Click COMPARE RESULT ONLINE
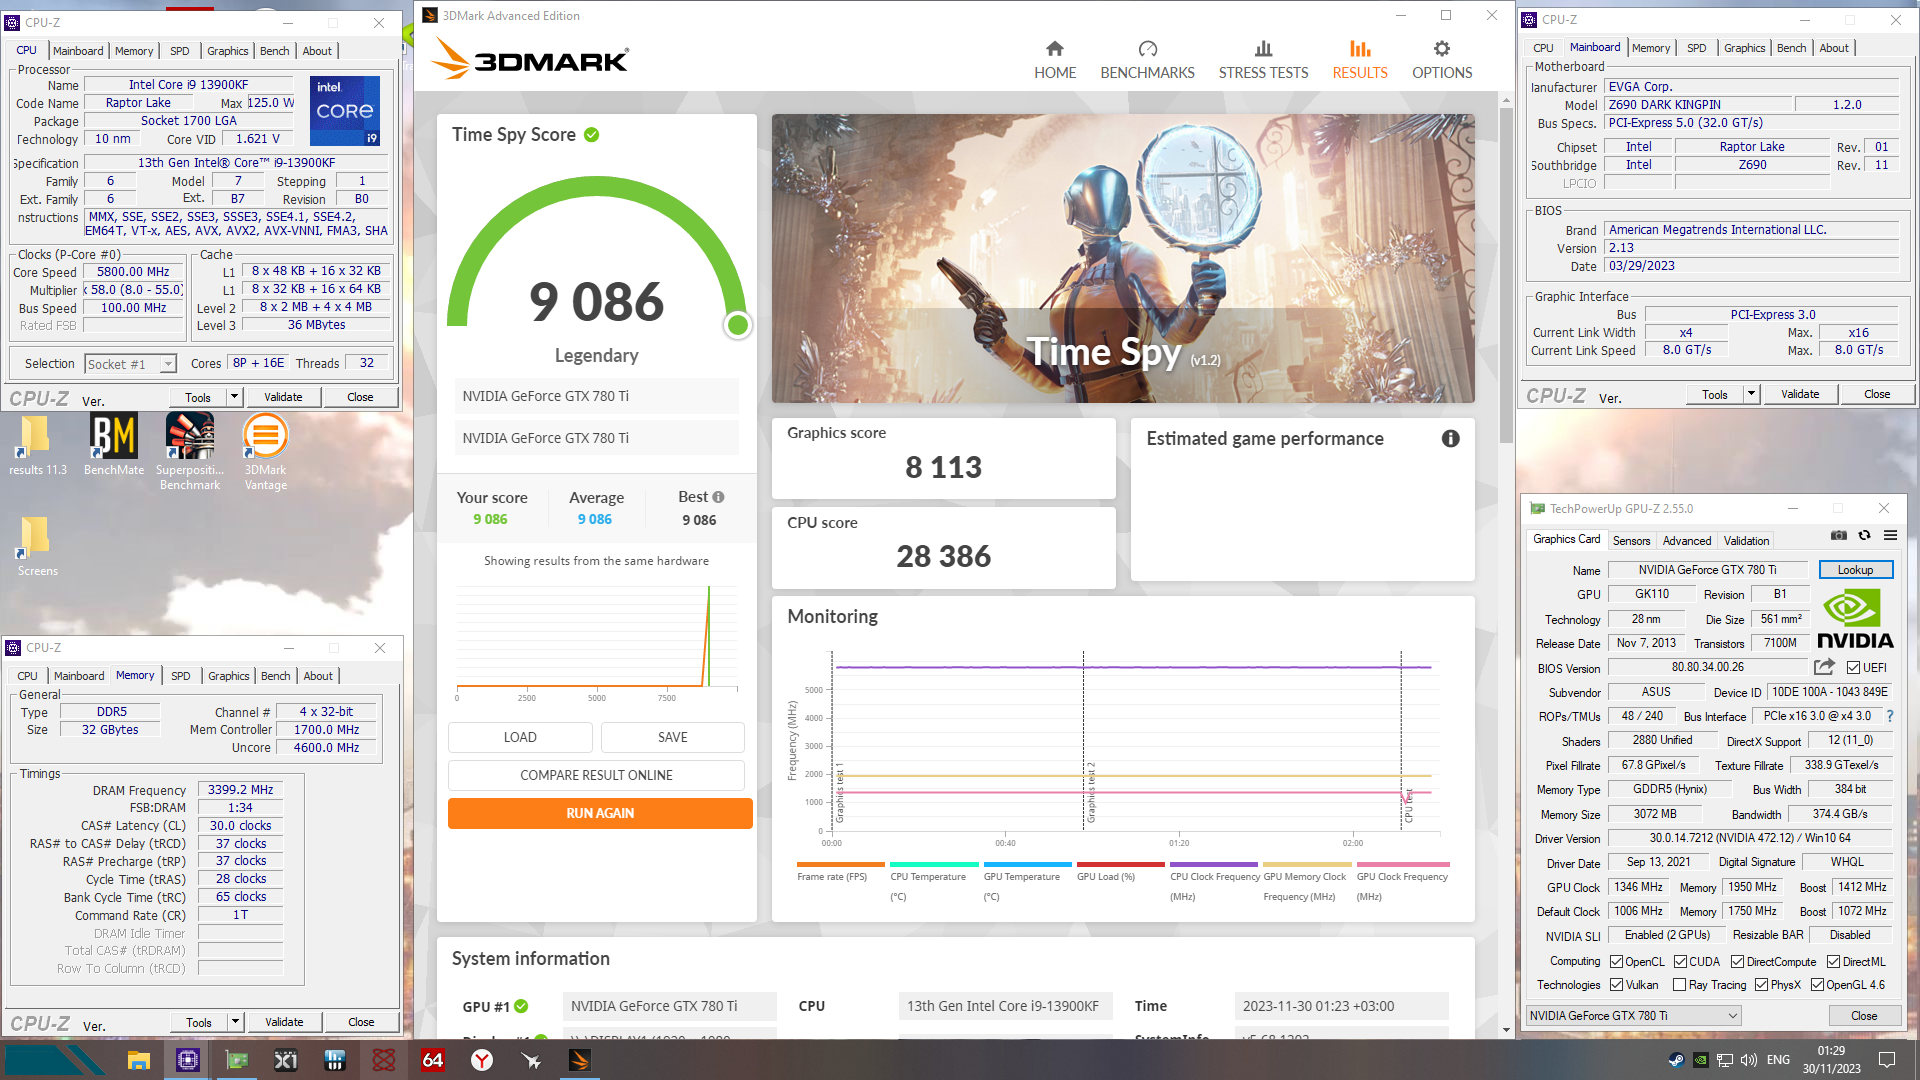The height and width of the screenshot is (1080, 1920). [x=596, y=775]
